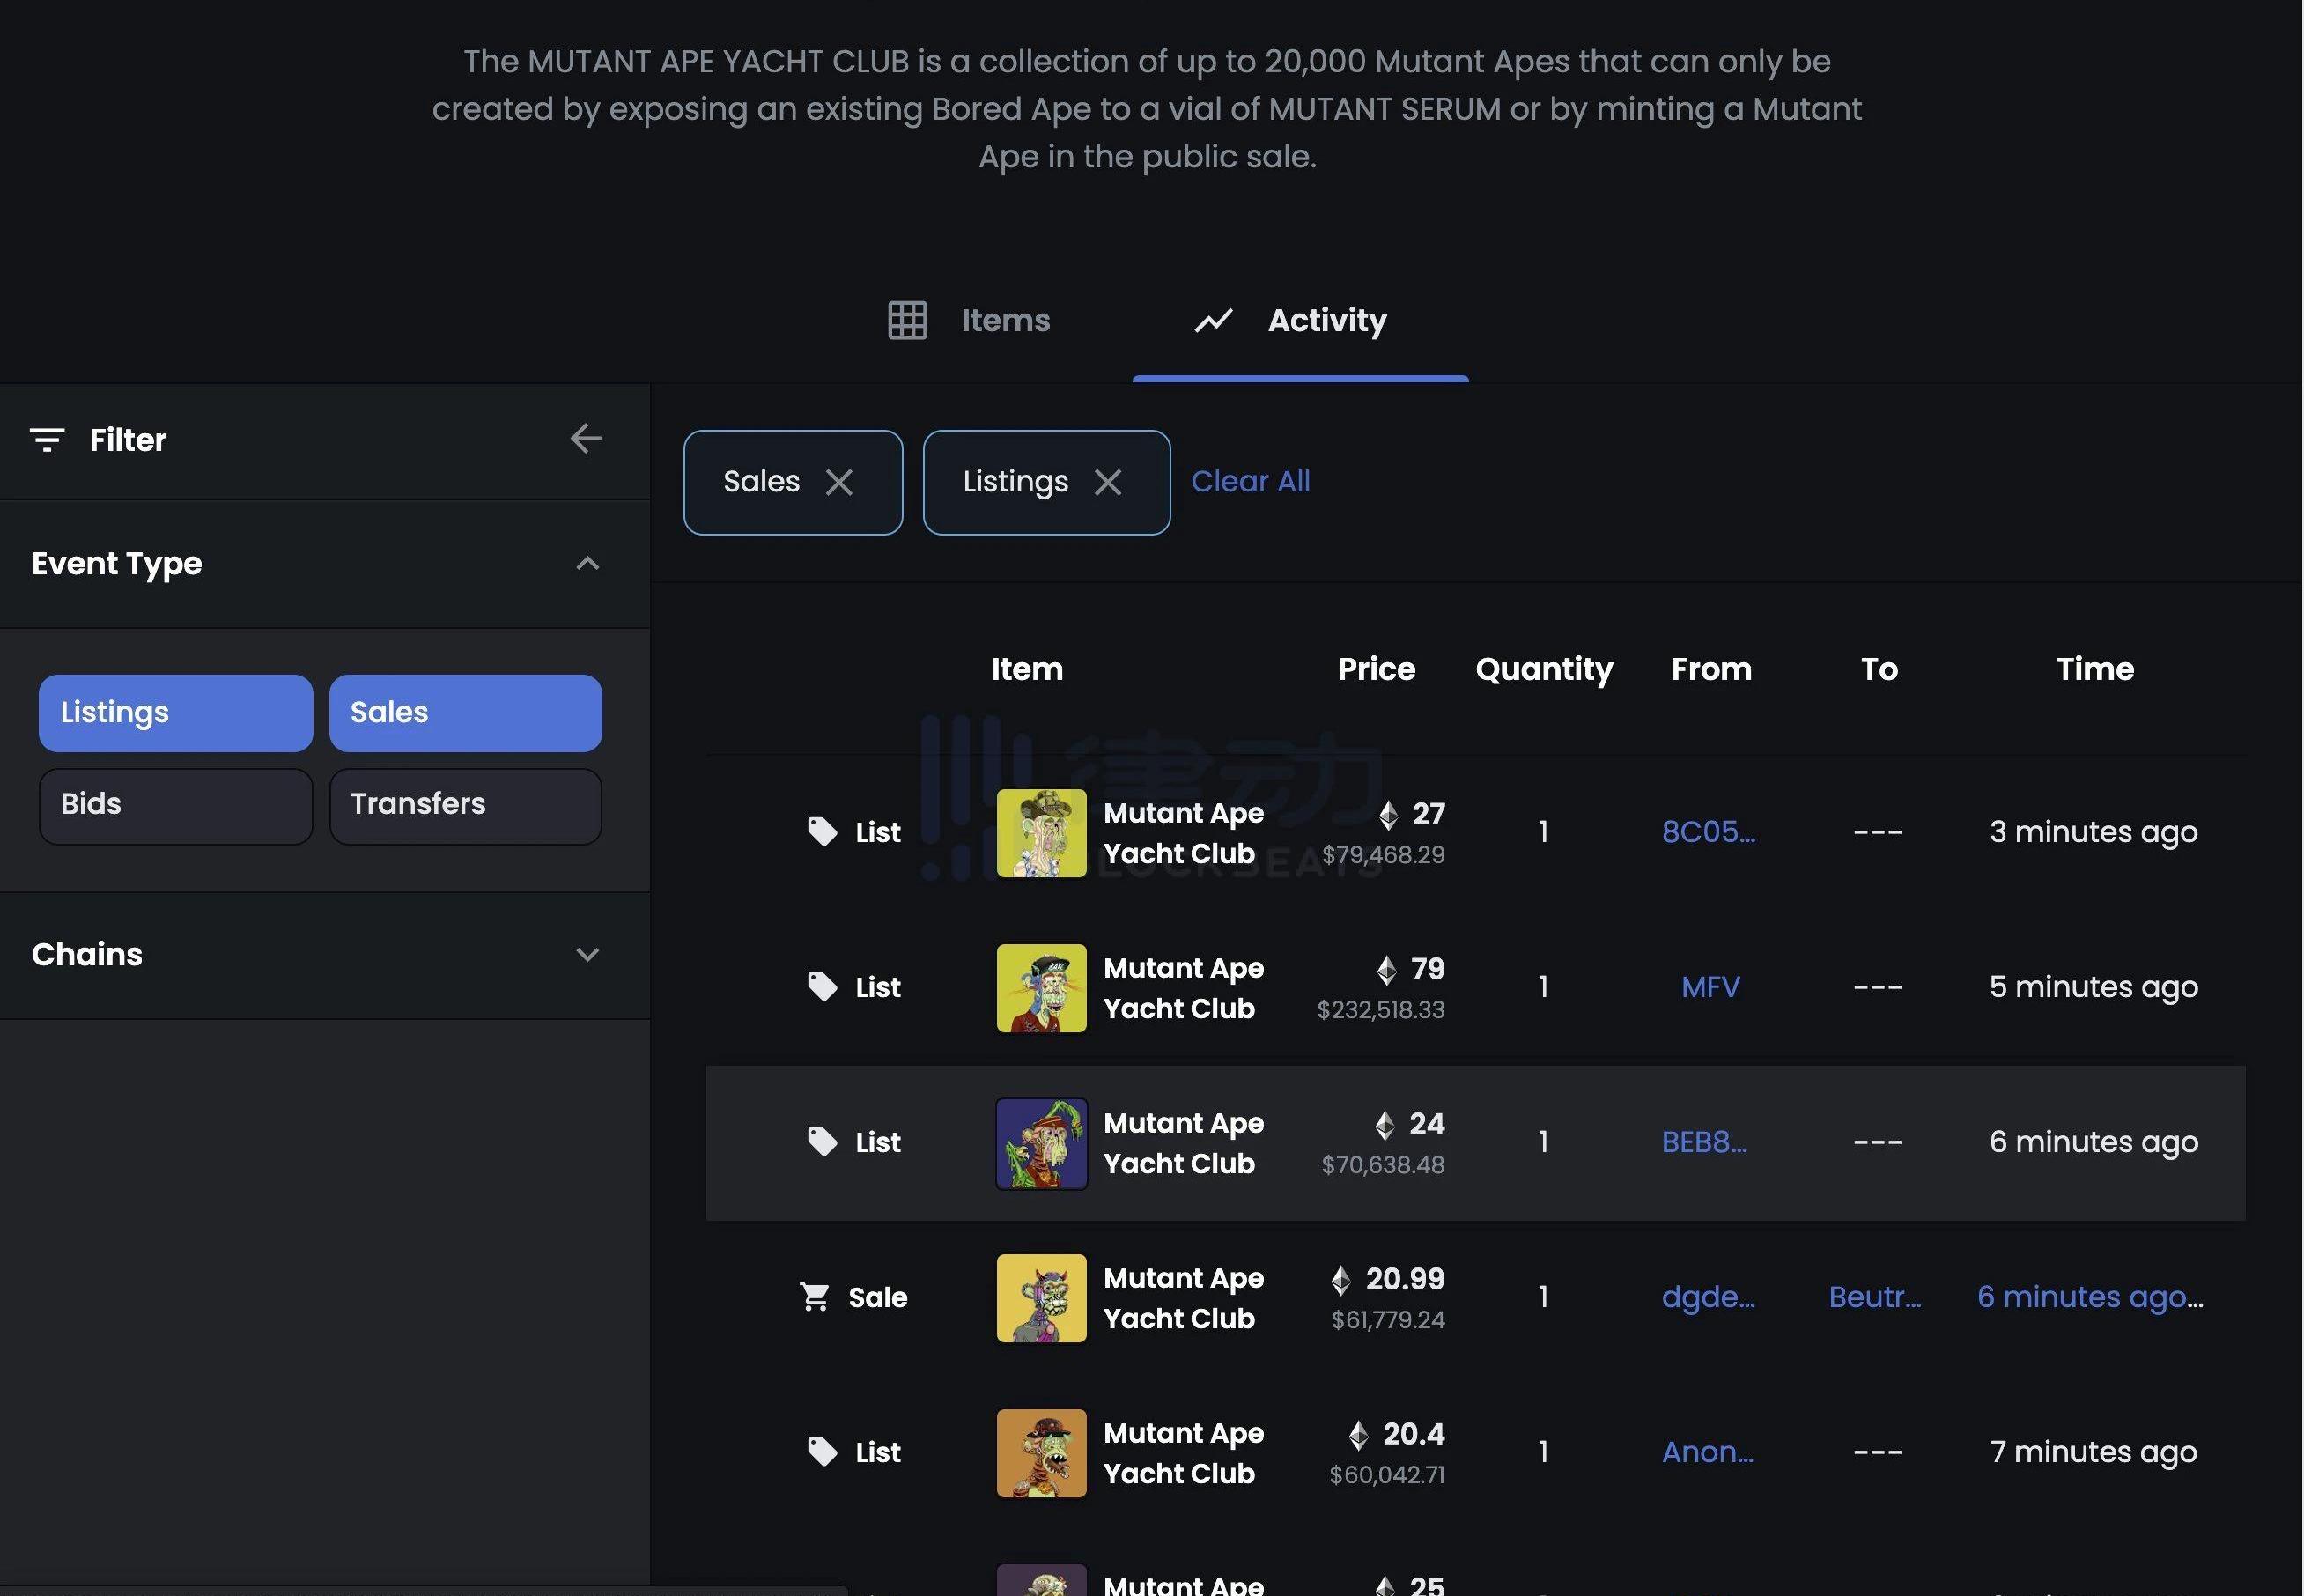Click the $61,779.24 price value

(1388, 1320)
